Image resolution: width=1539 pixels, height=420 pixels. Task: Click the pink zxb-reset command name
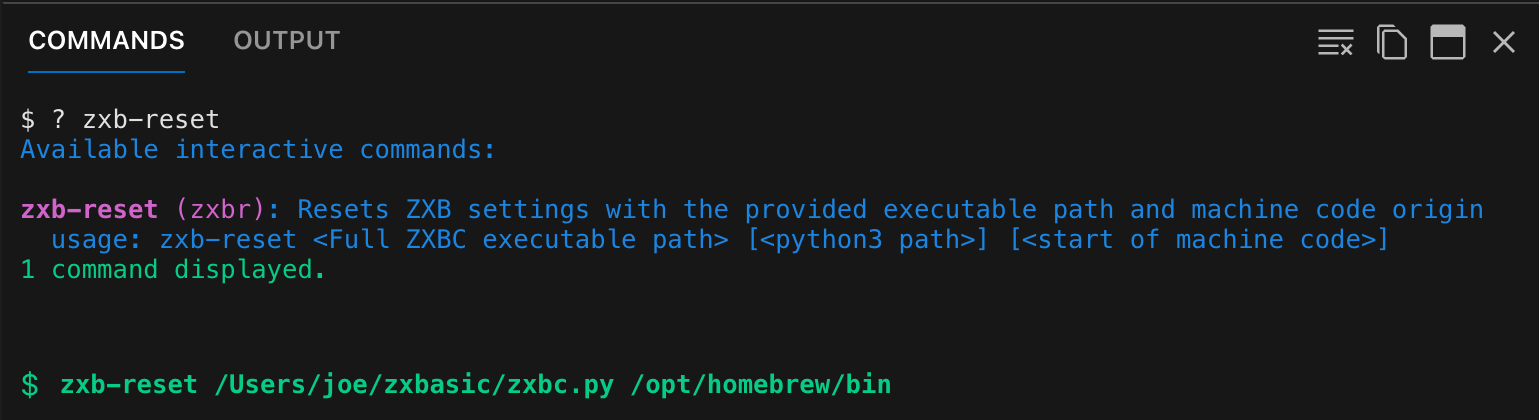click(x=90, y=210)
